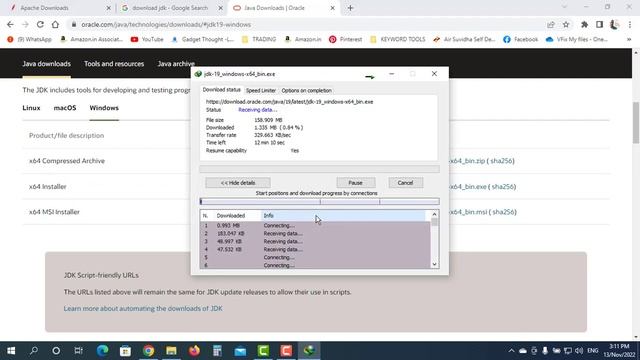The image size is (640, 360).
Task: Switch to the download jdk Google Search tab
Action: [170, 8]
